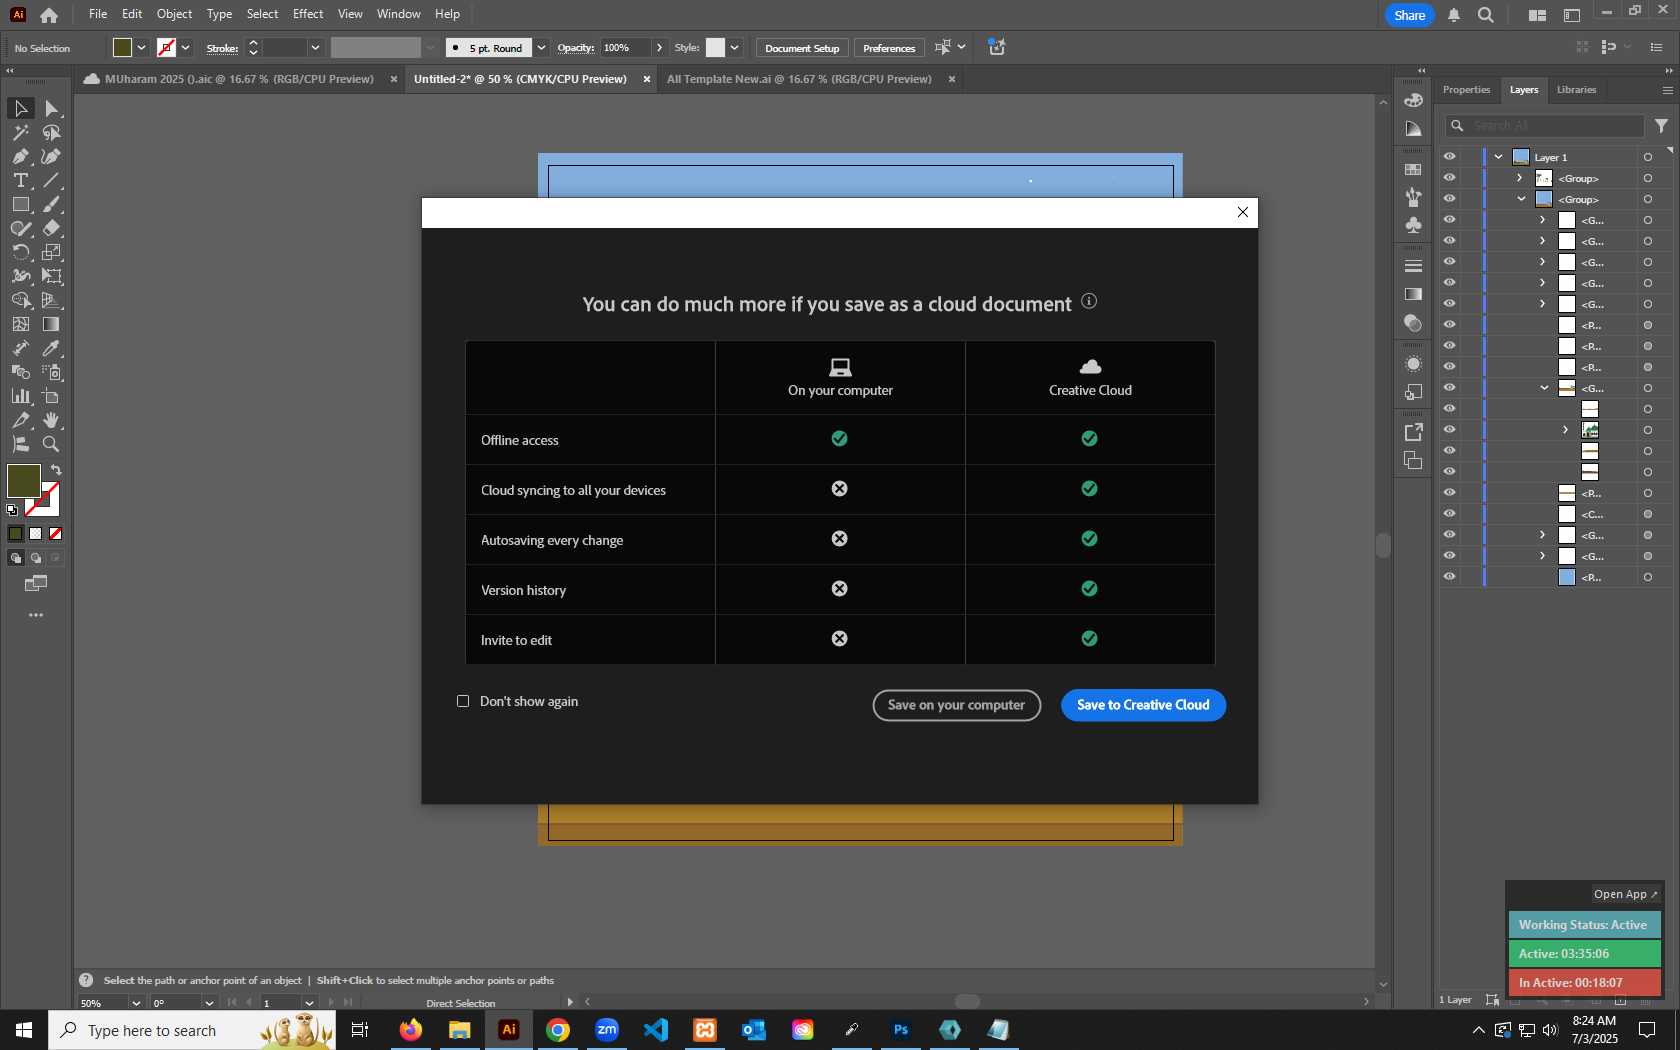
Task: Open the Opacity arrow flyout
Action: (x=659, y=48)
